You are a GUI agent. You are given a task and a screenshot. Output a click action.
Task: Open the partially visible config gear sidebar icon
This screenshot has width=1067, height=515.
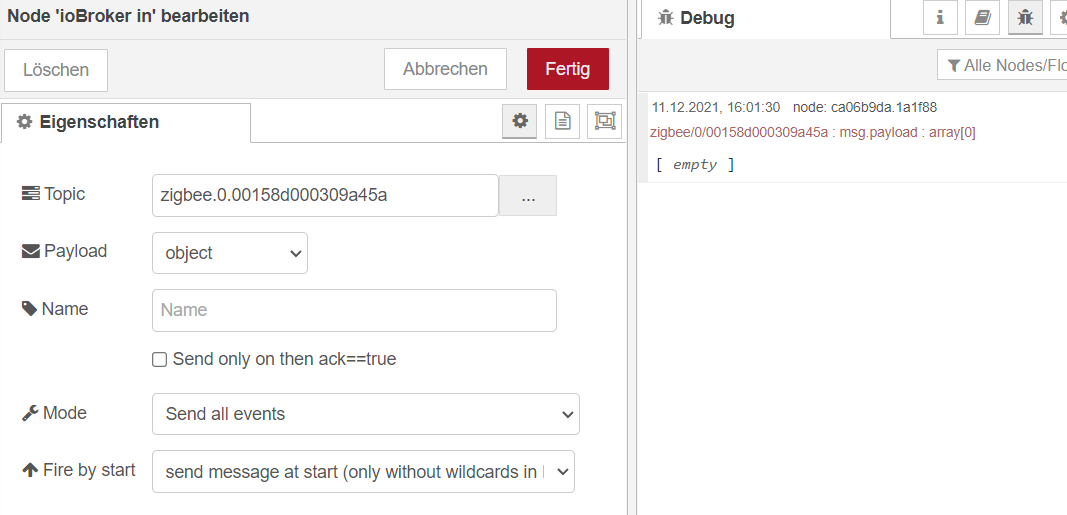tap(1060, 18)
